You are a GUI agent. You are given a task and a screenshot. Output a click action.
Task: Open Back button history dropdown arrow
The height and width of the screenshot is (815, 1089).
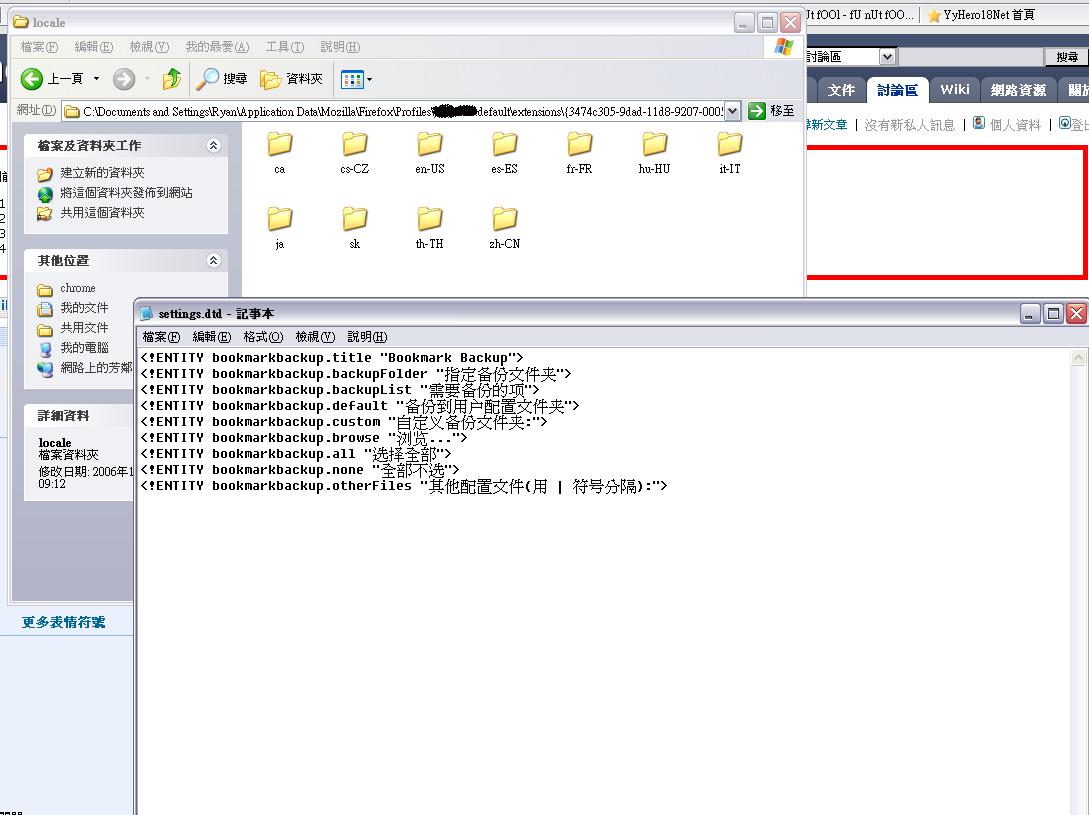coord(97,79)
